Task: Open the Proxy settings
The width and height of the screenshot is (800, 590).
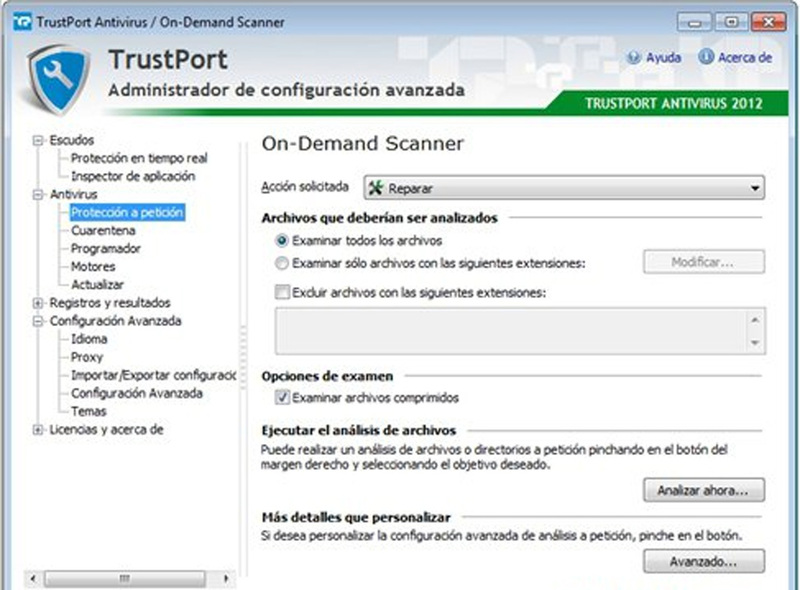Action: [x=87, y=357]
